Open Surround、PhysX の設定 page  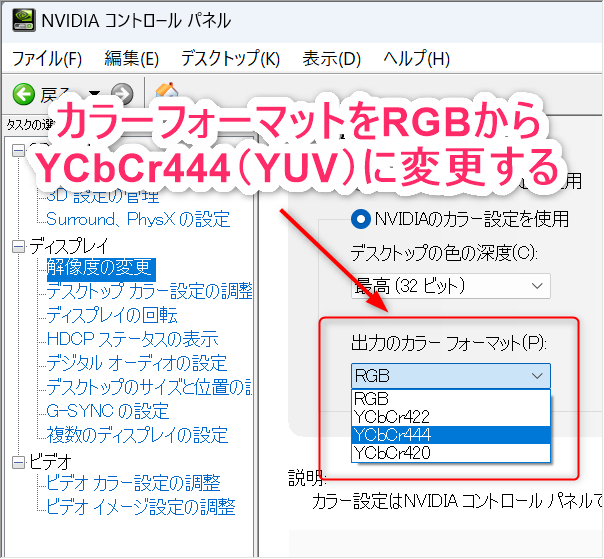pos(138,220)
